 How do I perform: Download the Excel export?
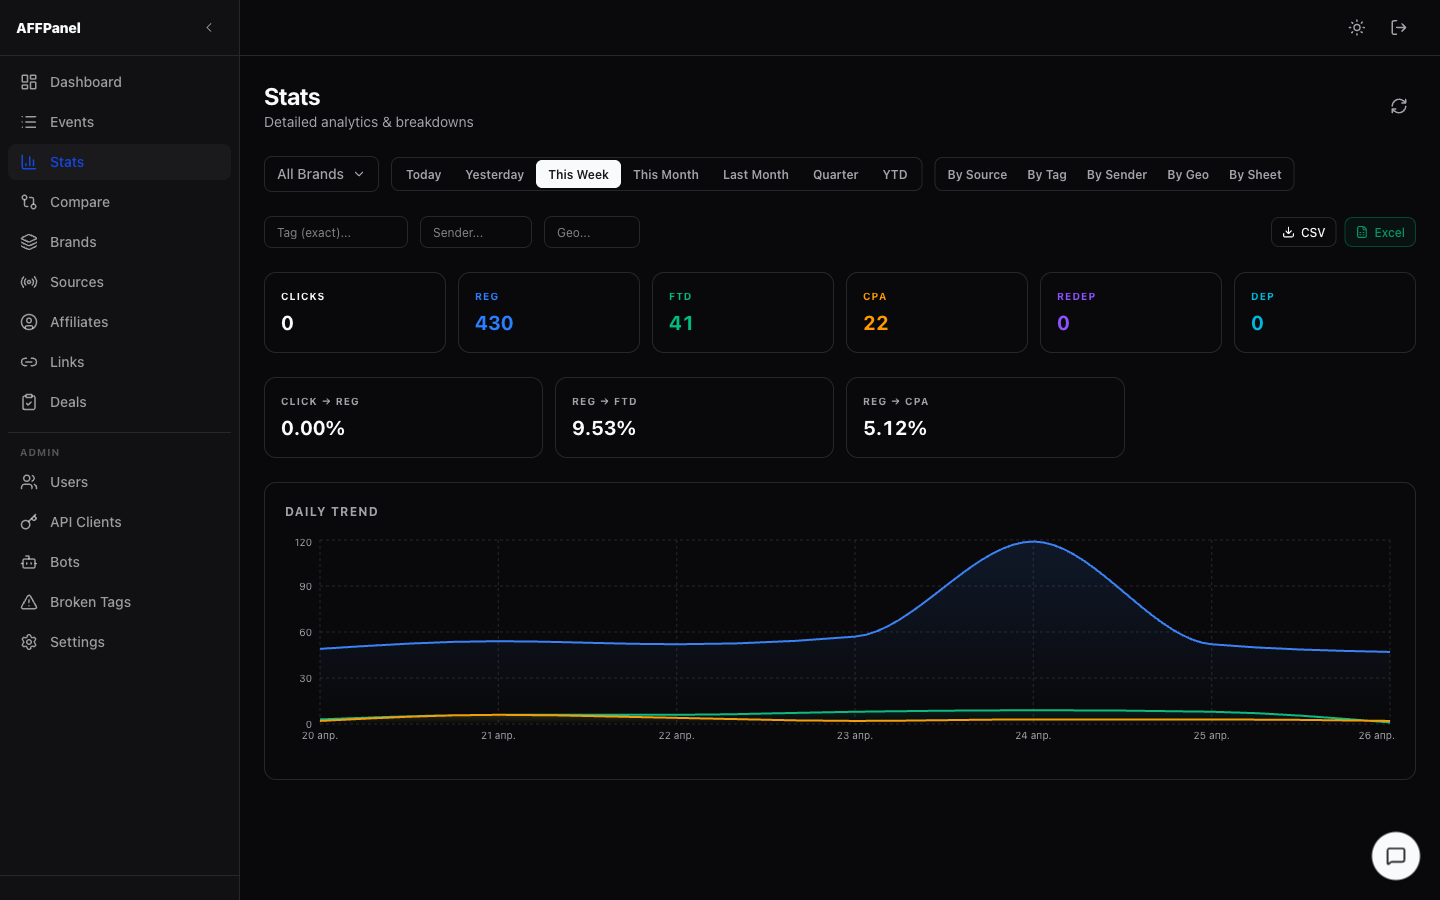click(1379, 231)
